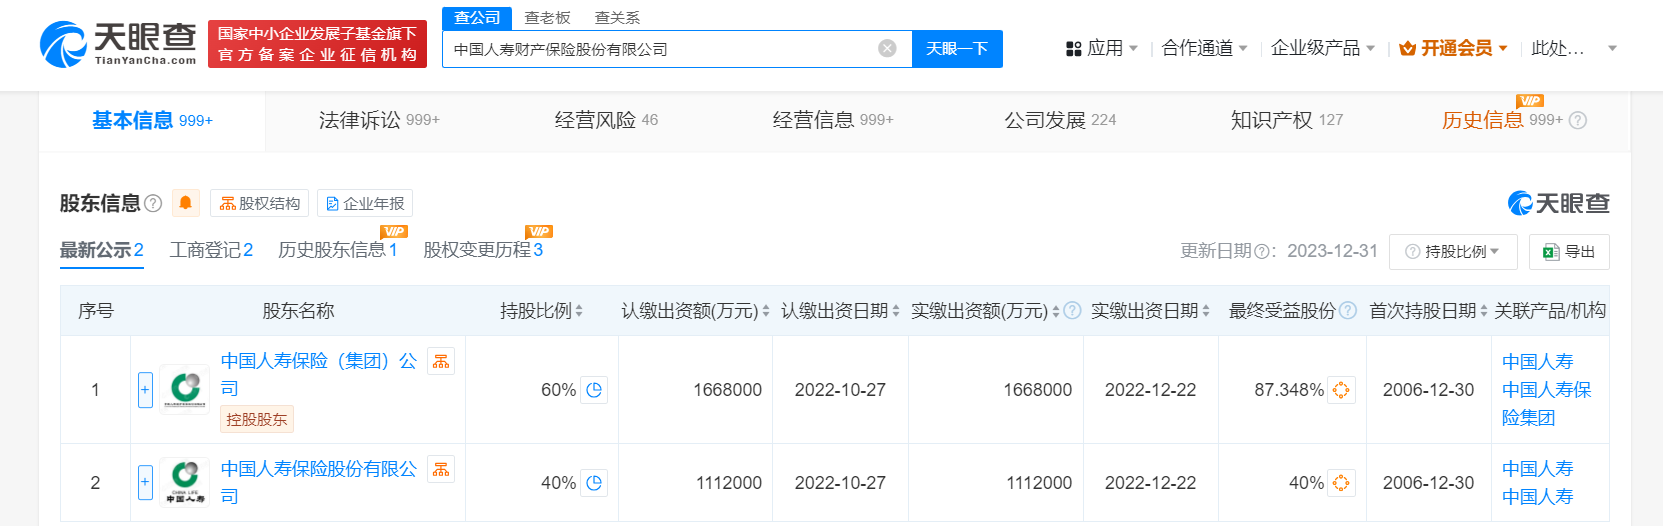Open the 法律诉讼 tab
The height and width of the screenshot is (526, 1663).
pyautogui.click(x=379, y=120)
